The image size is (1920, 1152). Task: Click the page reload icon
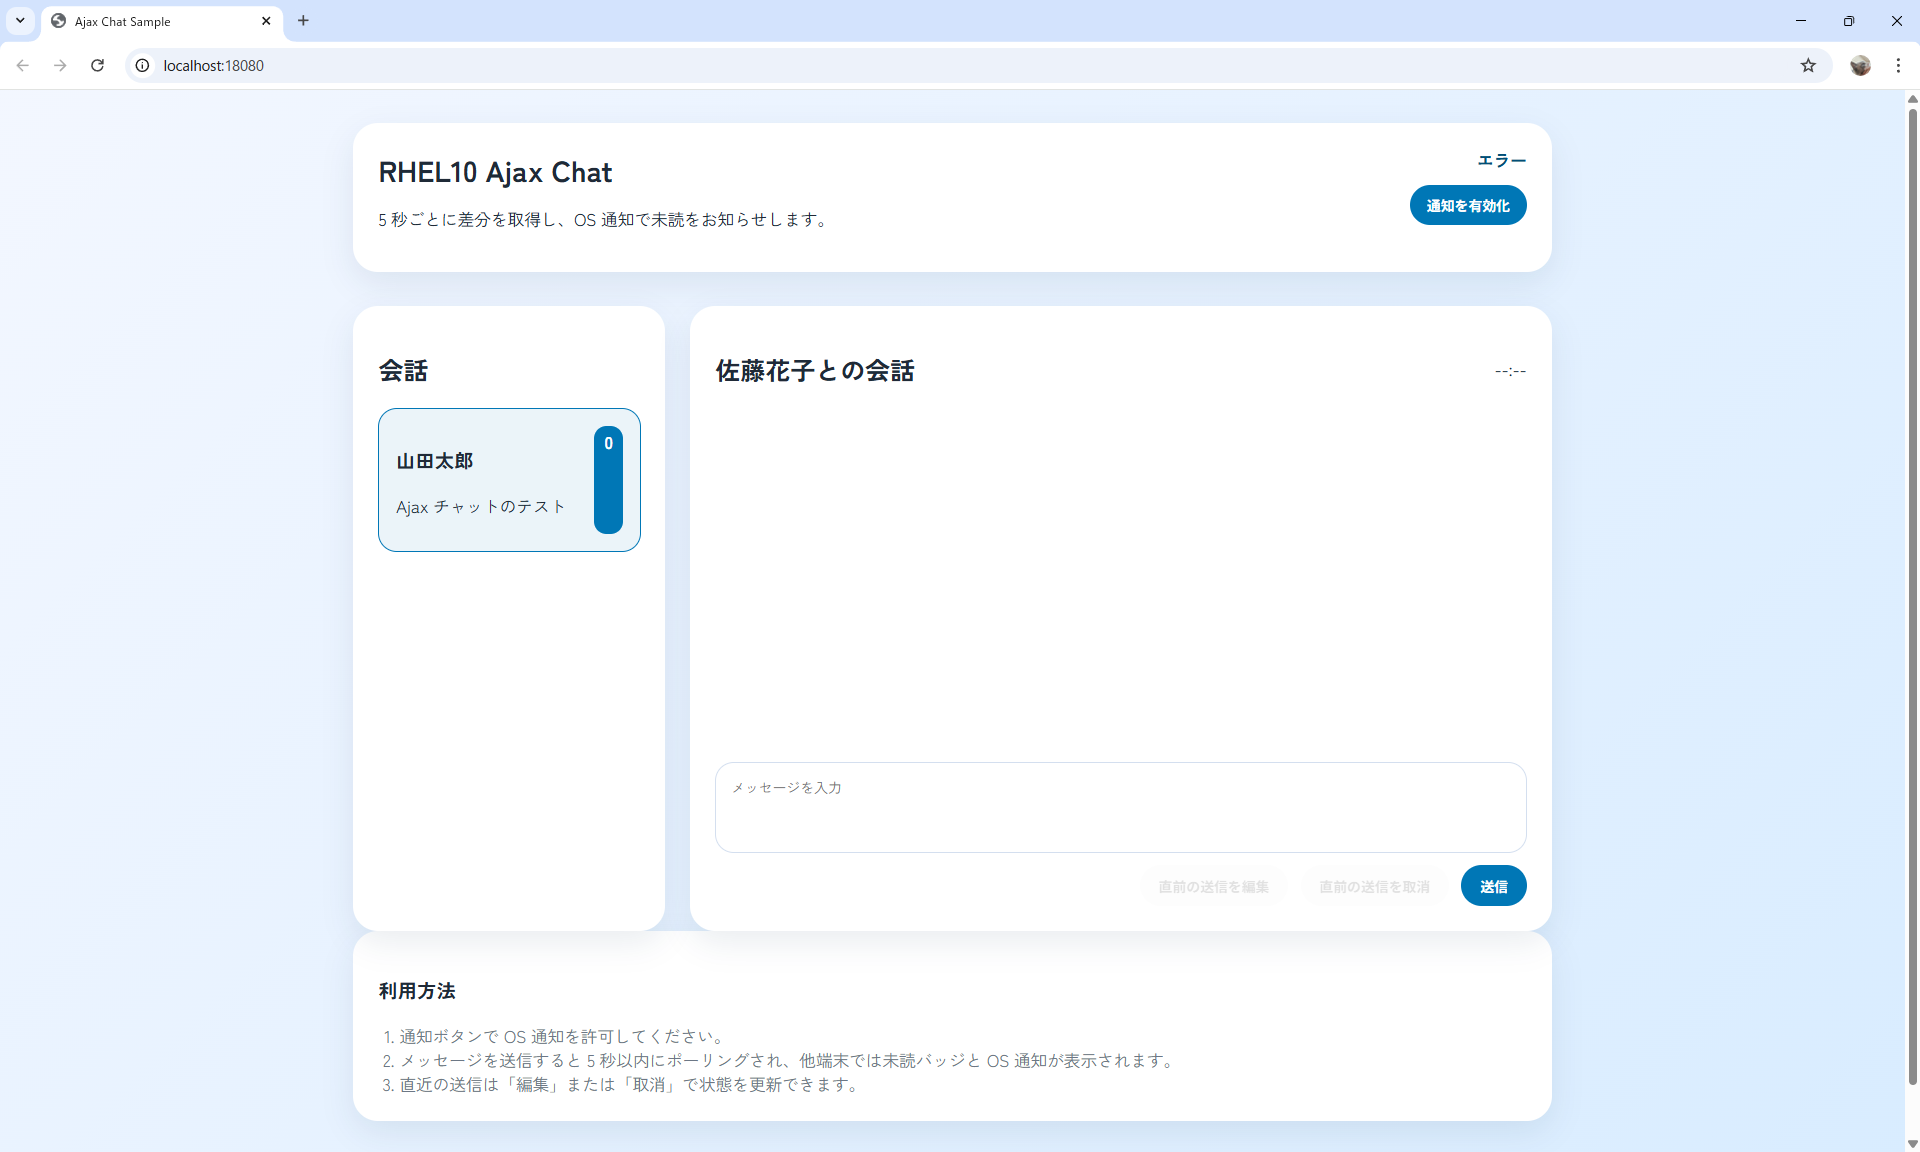coord(97,65)
